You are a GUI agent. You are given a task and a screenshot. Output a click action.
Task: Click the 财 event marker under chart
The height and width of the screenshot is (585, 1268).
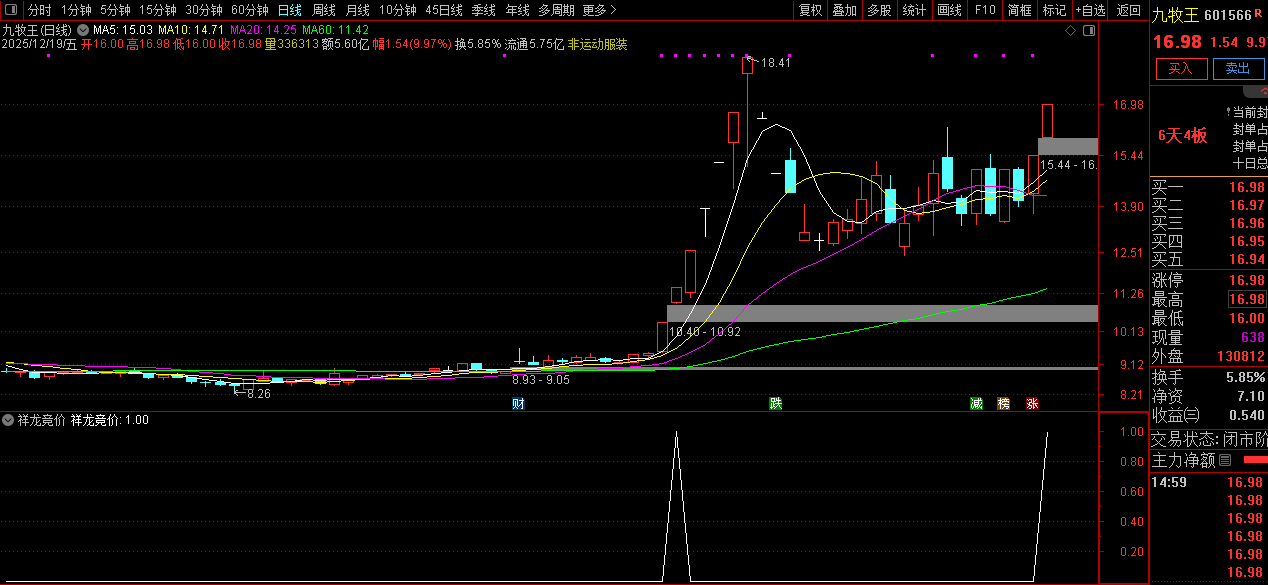tap(518, 404)
